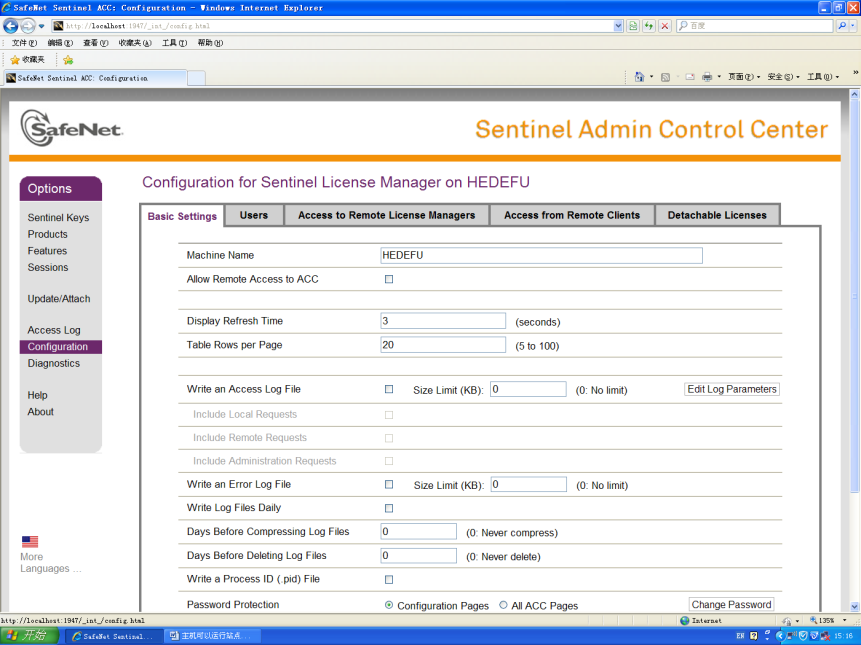The height and width of the screenshot is (645, 861).
Task: Open Sentinel Keys in Options sidebar
Action: 58,218
